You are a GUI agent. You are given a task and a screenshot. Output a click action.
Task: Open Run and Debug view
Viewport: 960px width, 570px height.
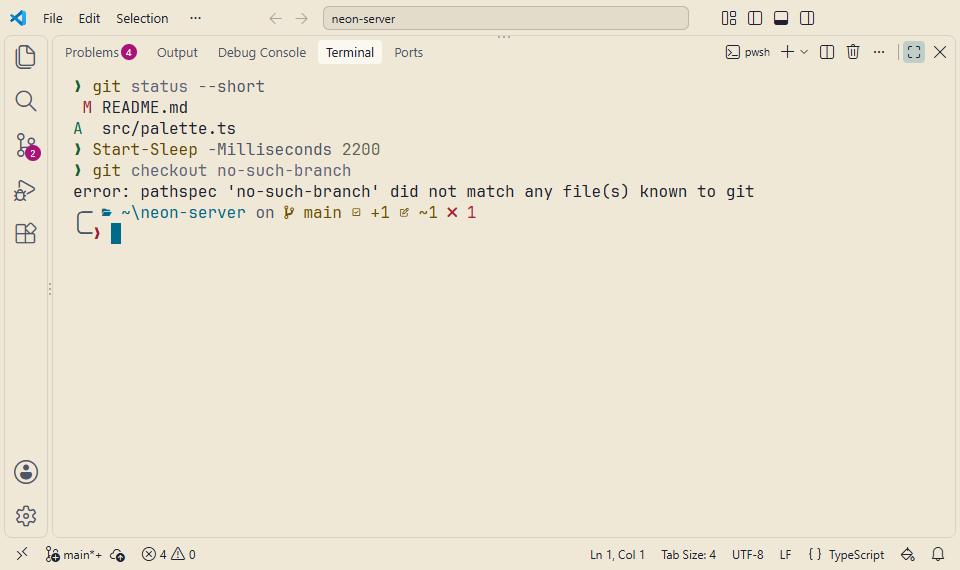26,190
